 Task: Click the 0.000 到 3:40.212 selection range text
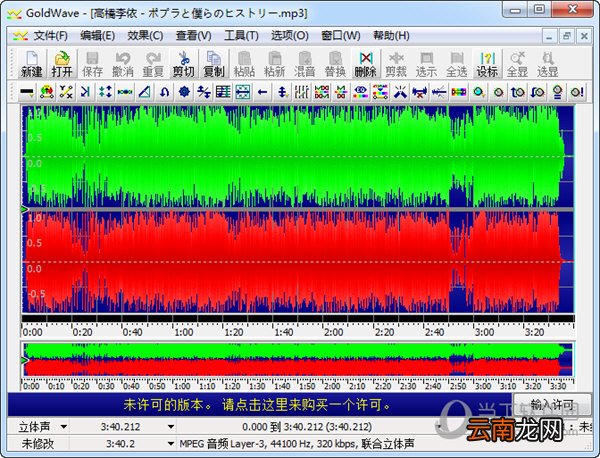(x=307, y=427)
